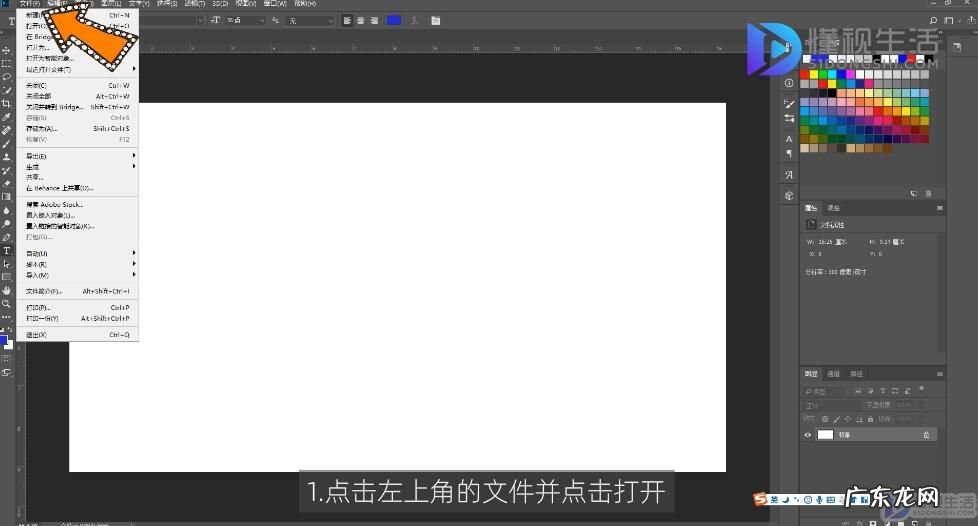Screen dimensions: 978x526
Task: Open the Paragraph panel icon
Action: (x=789, y=153)
